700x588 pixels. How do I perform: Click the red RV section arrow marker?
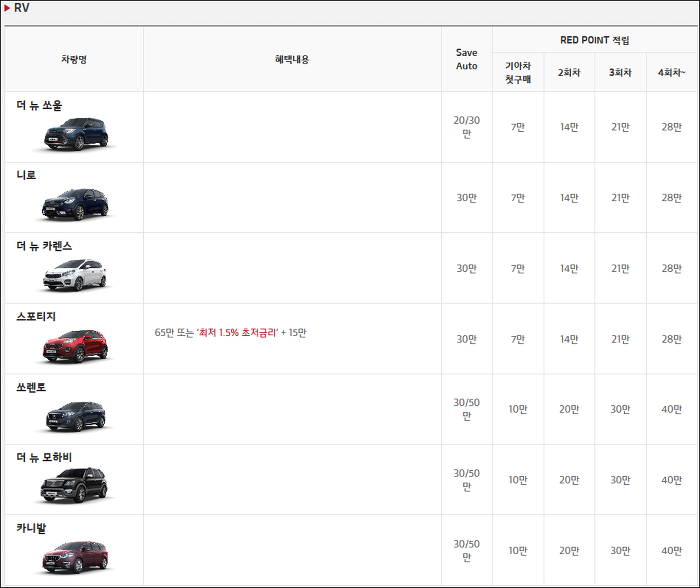pyautogui.click(x=7, y=8)
